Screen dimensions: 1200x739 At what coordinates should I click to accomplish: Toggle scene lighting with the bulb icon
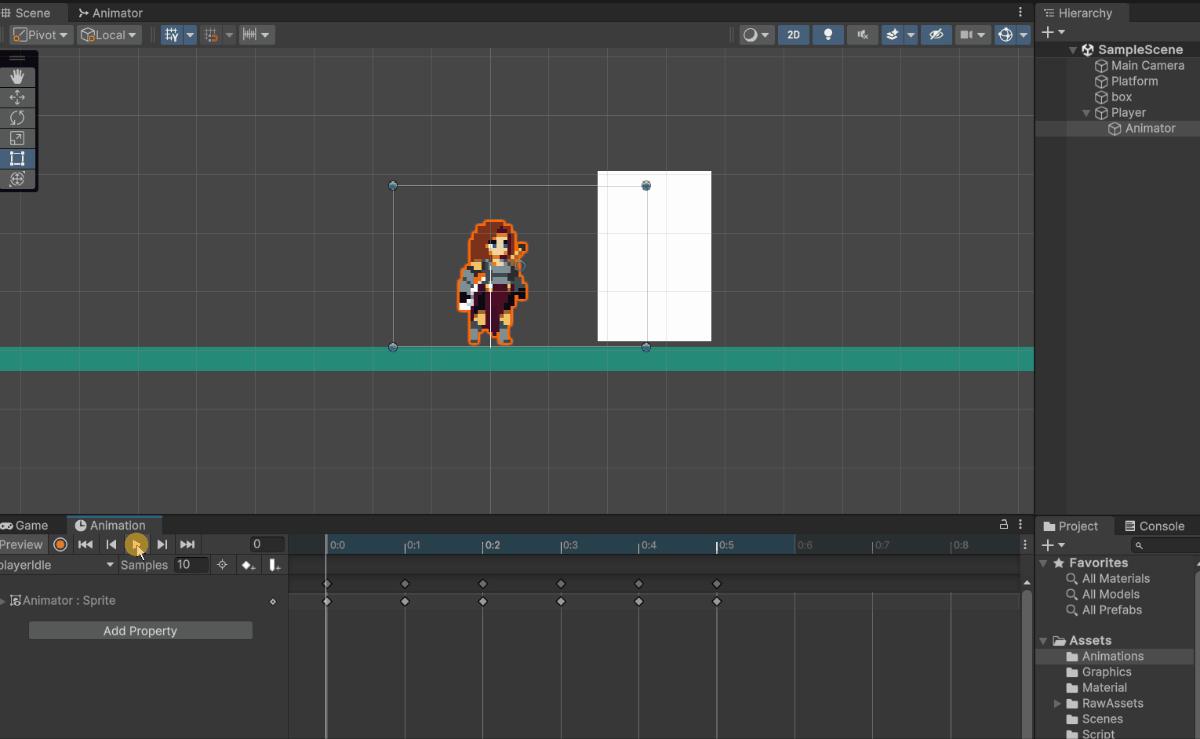pos(828,34)
